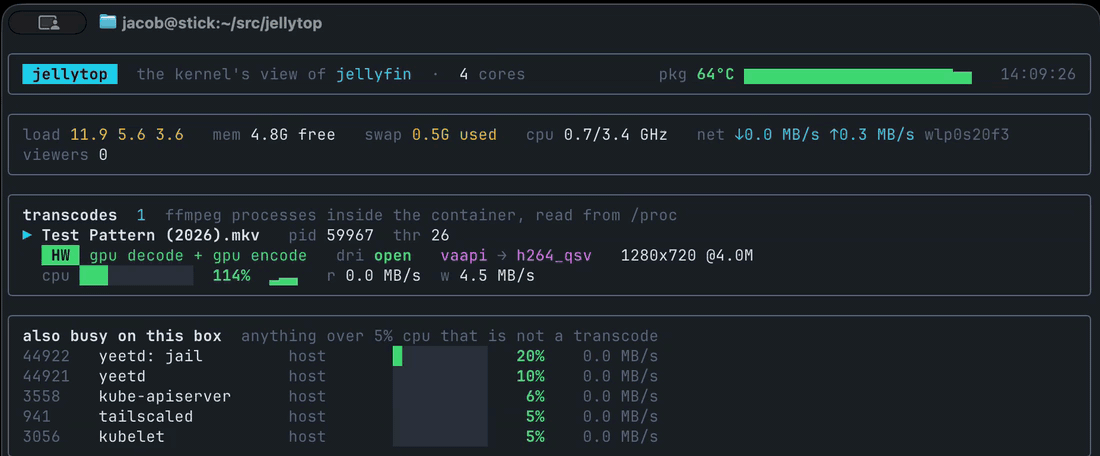This screenshot has height=456, width=1100.
Task: Select the interface name wlp0s20f3
Action: point(967,135)
